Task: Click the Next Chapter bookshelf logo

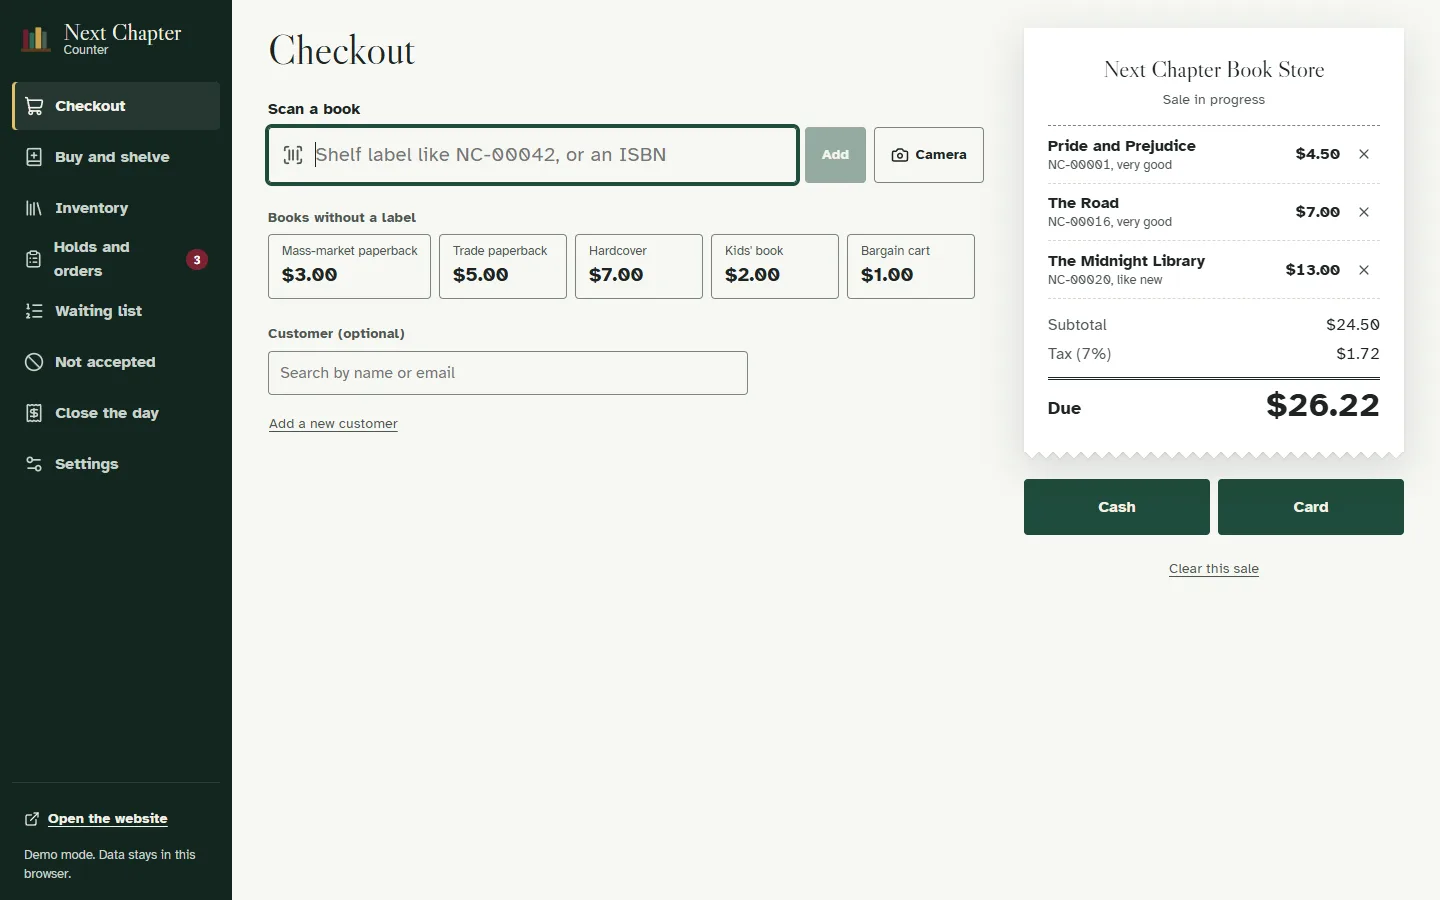Action: pos(36,39)
